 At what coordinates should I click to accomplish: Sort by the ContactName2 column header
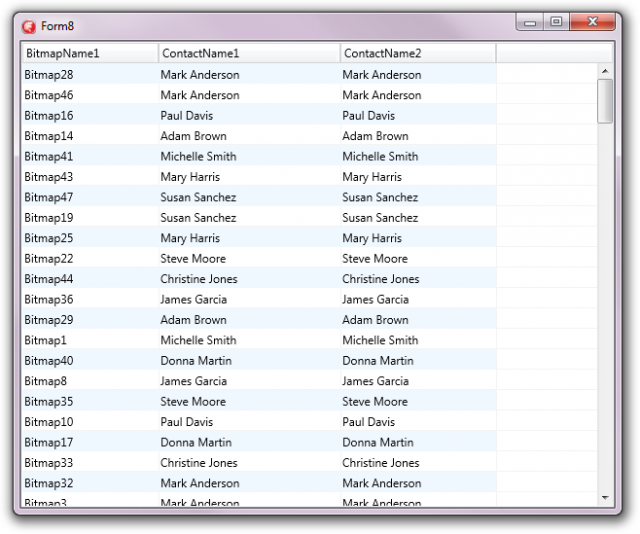(418, 53)
